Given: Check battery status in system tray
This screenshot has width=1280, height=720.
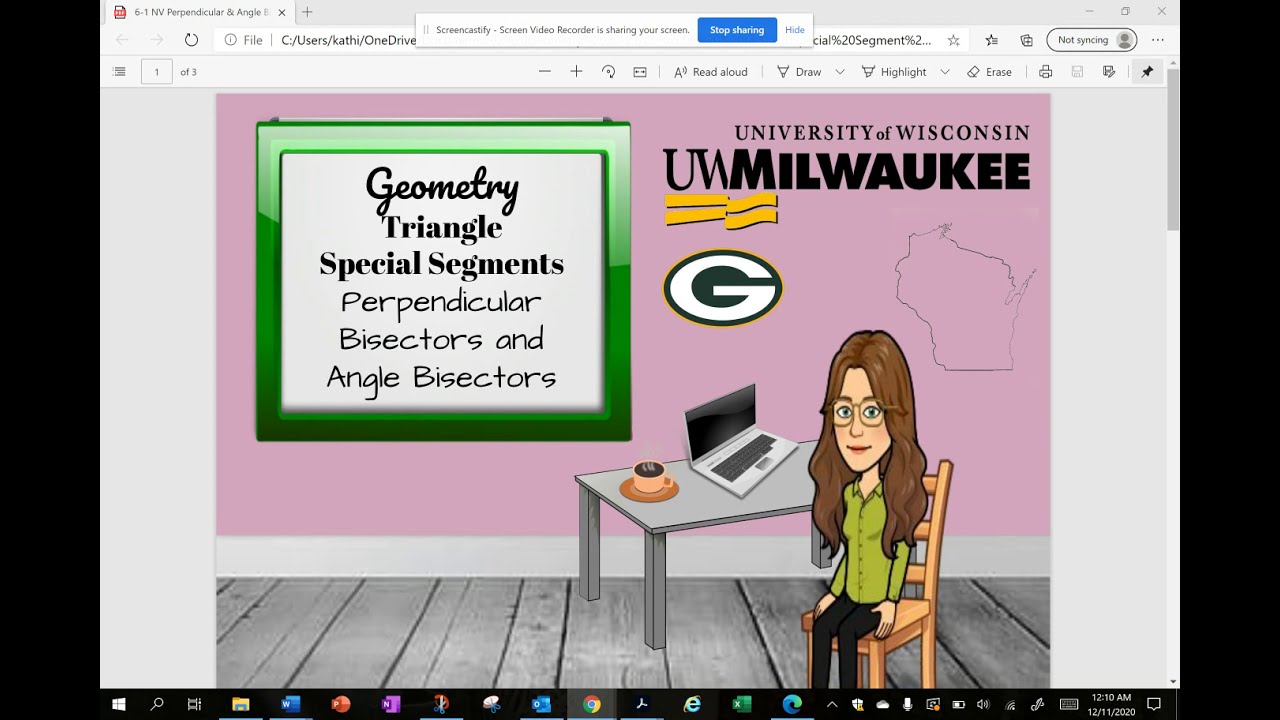Looking at the screenshot, I should pyautogui.click(x=958, y=704).
